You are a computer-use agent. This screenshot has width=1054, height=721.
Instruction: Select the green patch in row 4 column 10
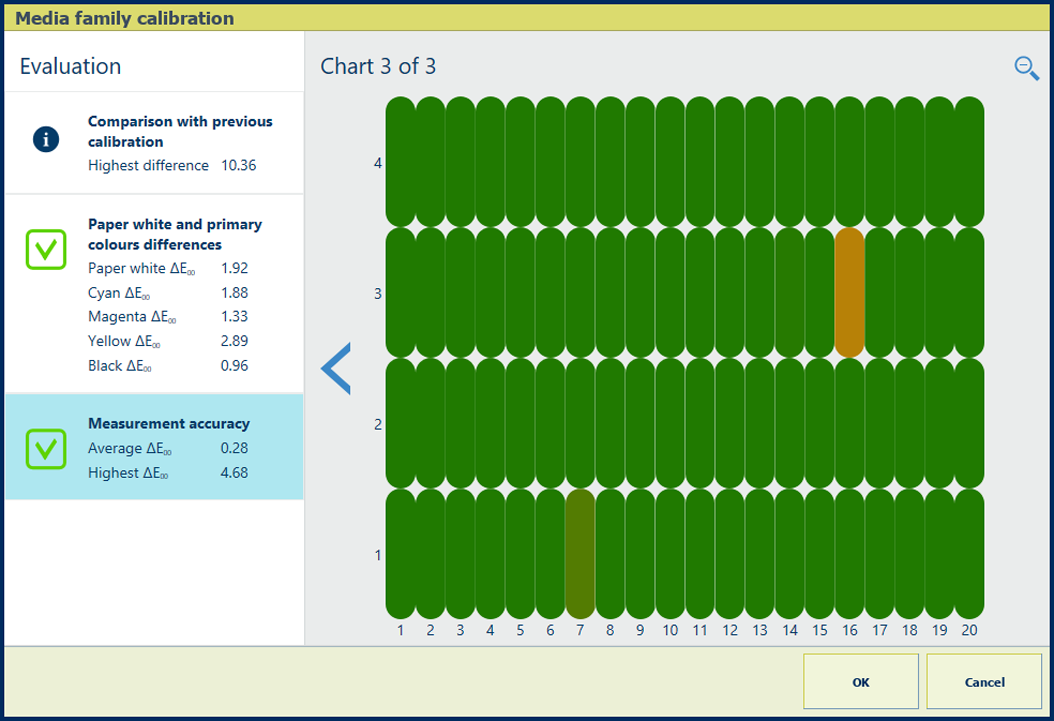tap(670, 162)
